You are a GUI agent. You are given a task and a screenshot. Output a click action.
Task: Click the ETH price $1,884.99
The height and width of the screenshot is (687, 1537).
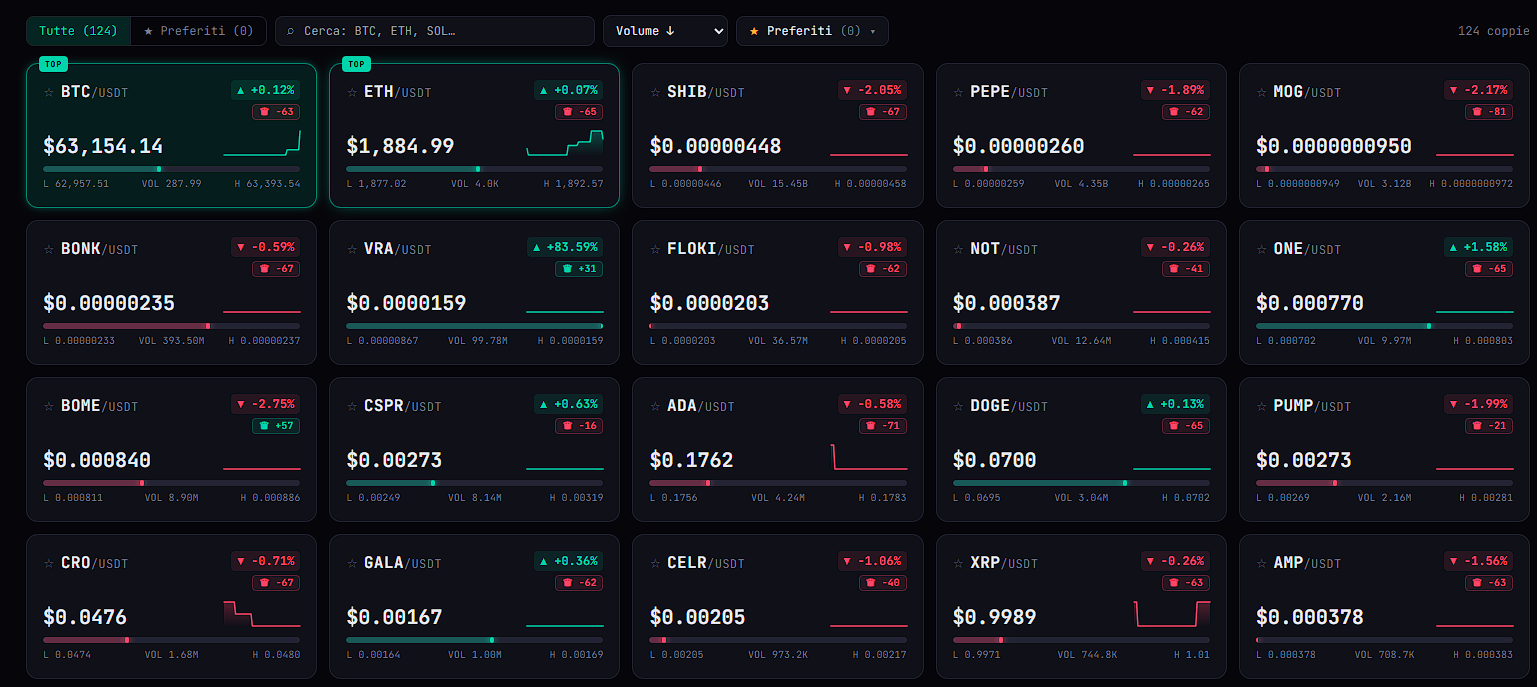(400, 146)
